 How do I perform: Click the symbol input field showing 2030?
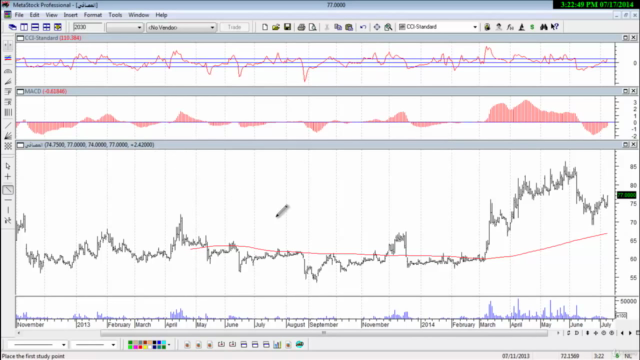(x=87, y=27)
